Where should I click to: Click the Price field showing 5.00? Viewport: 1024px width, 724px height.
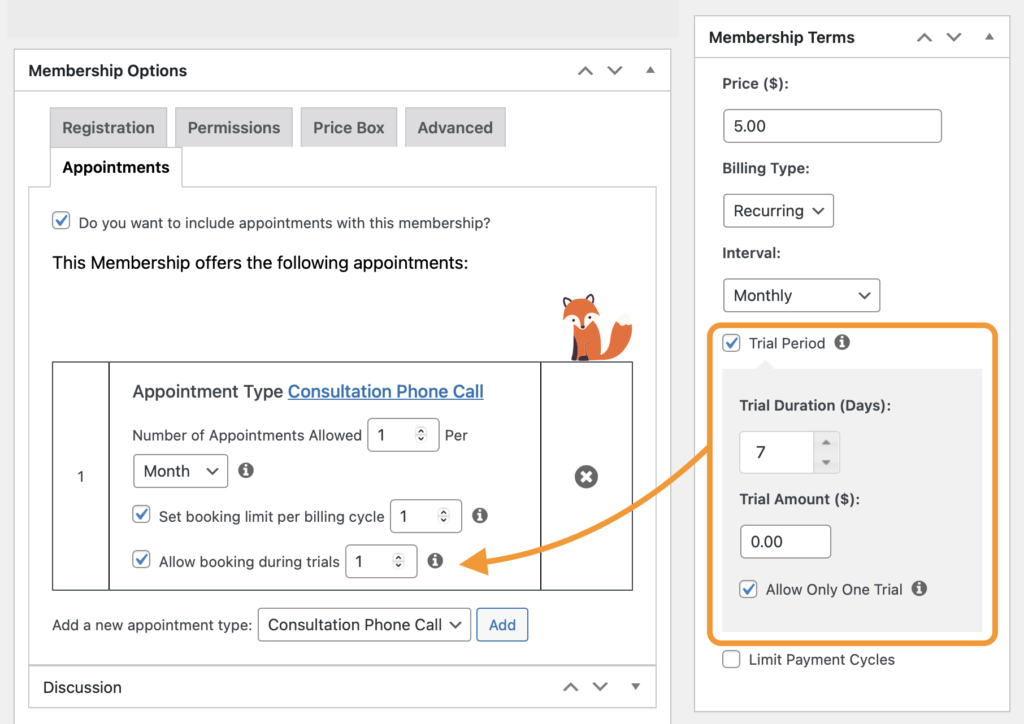click(832, 126)
